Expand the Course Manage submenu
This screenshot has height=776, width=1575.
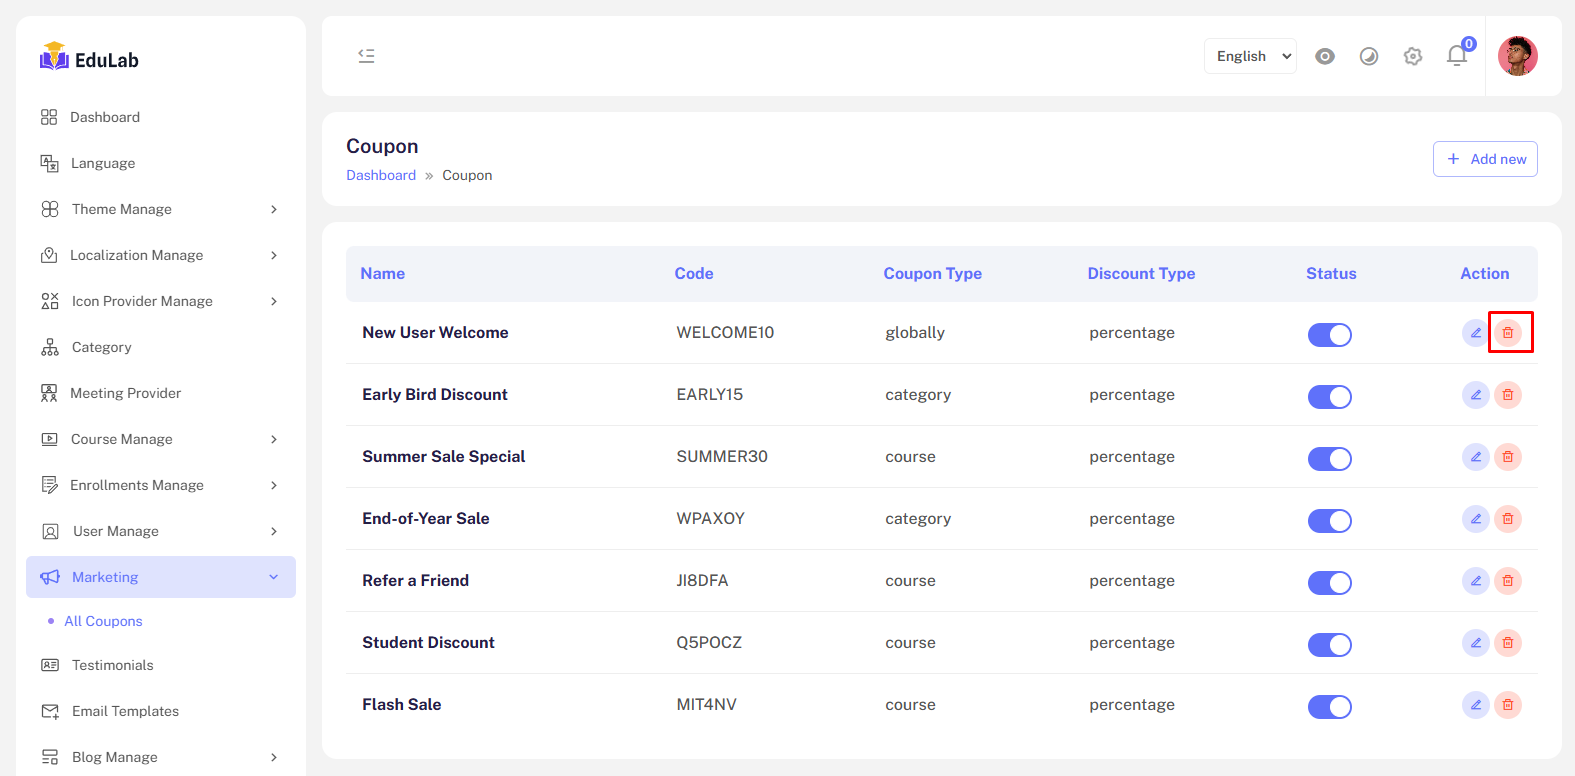pyautogui.click(x=160, y=439)
